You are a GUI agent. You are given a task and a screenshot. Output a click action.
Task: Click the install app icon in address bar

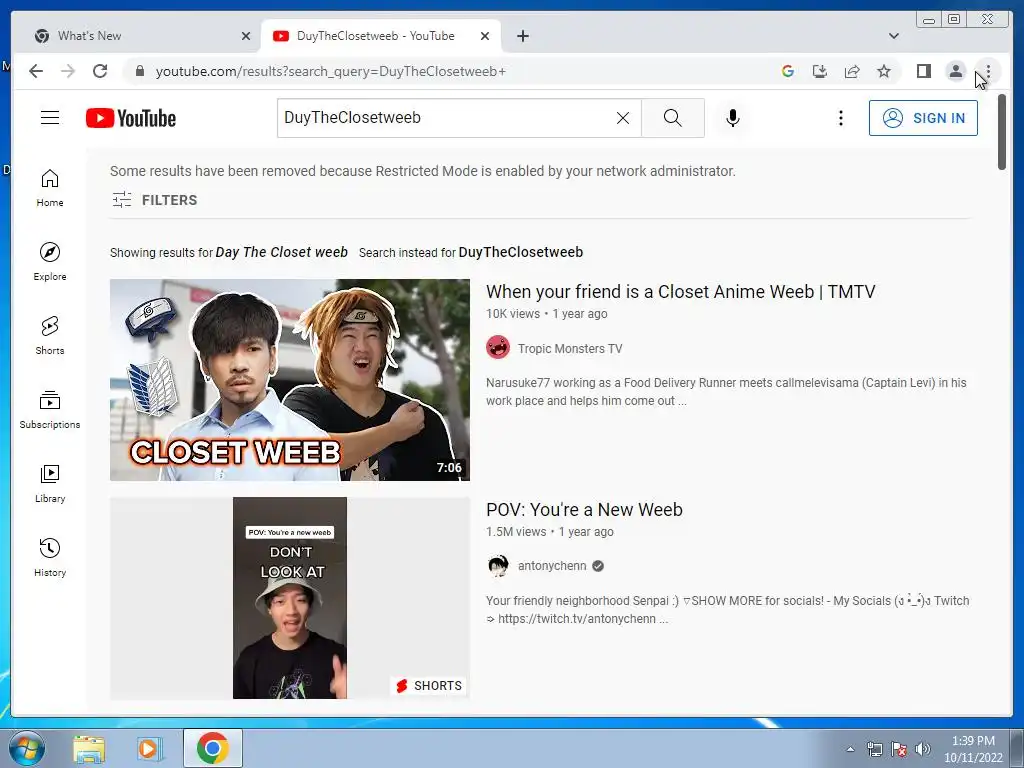point(820,71)
